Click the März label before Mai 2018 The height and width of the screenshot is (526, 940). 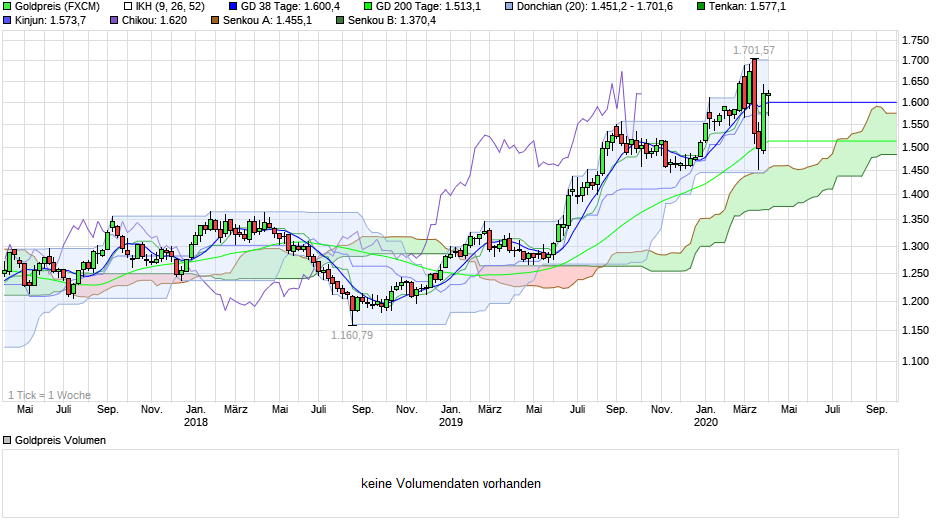236,409
